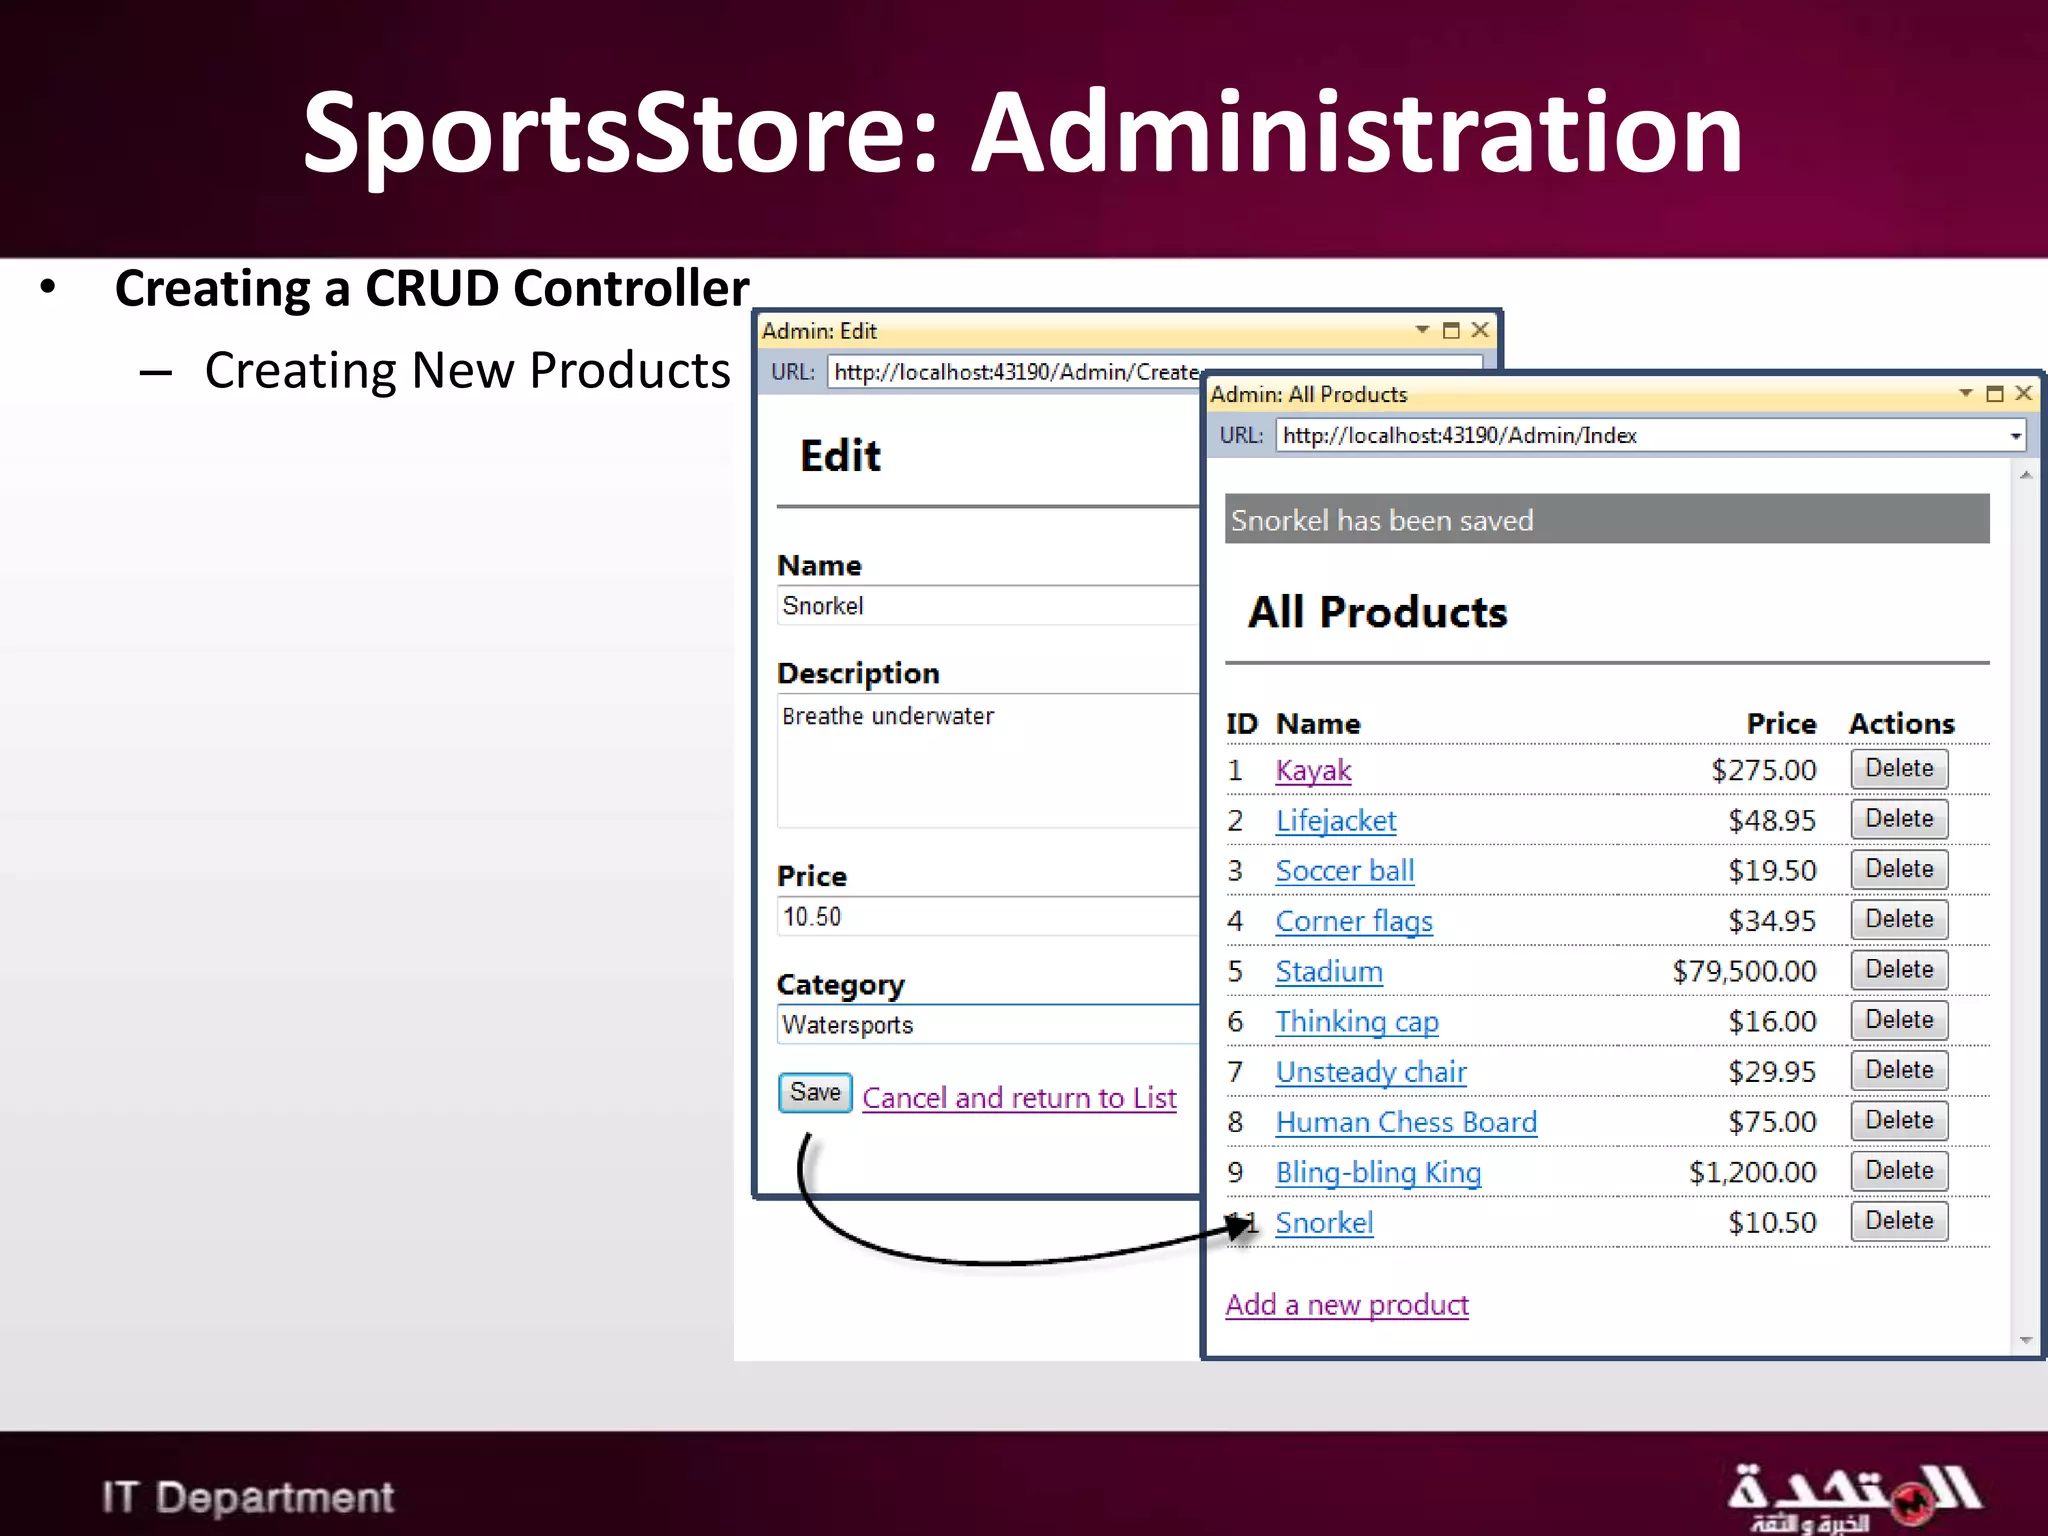Delete the Kayak row
The image size is (2048, 1536).
point(1899,769)
